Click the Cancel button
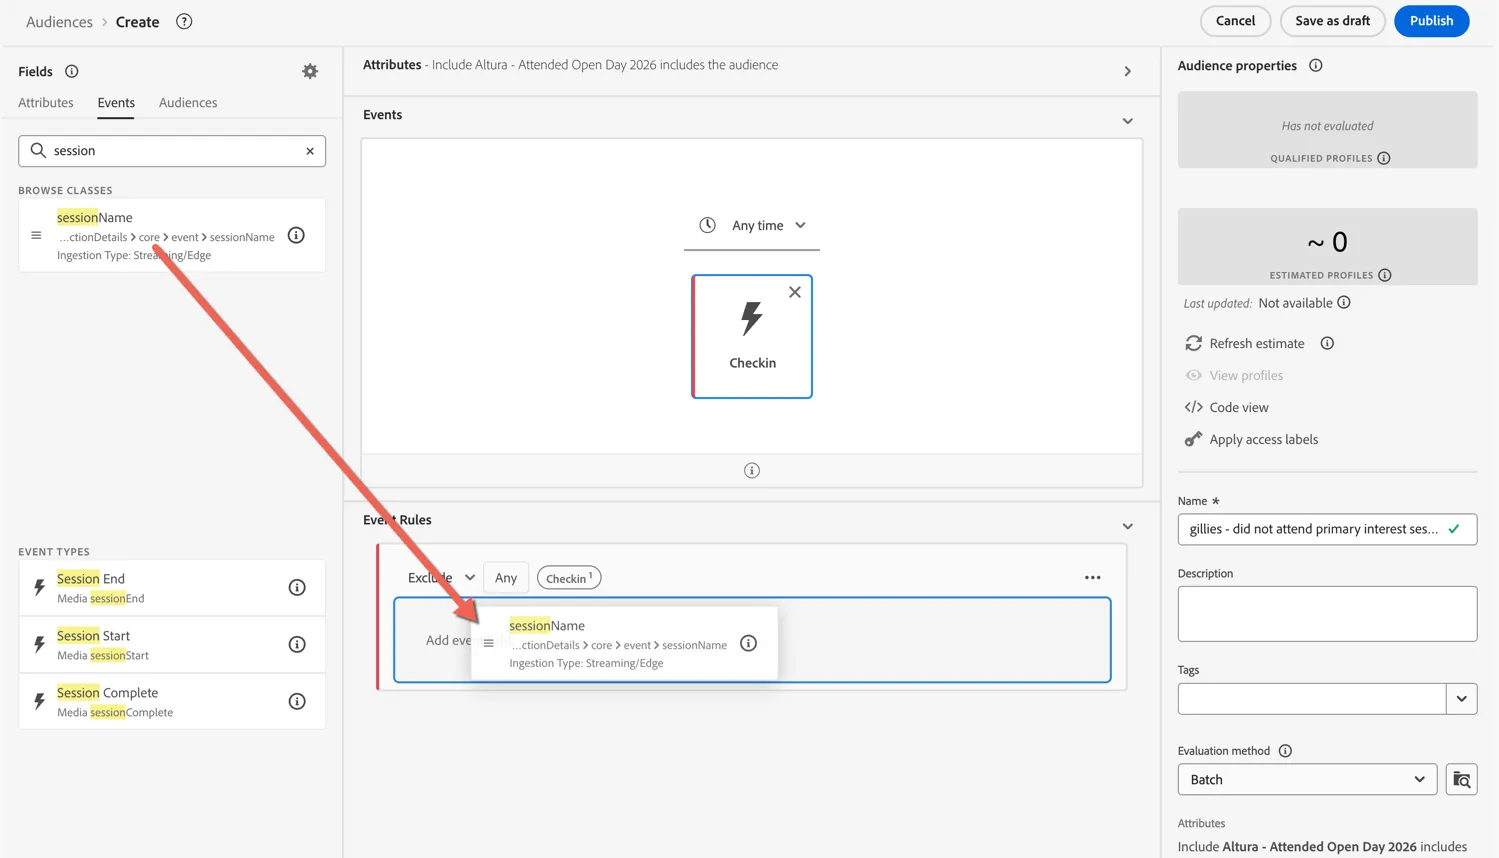1499x858 pixels. click(x=1235, y=21)
